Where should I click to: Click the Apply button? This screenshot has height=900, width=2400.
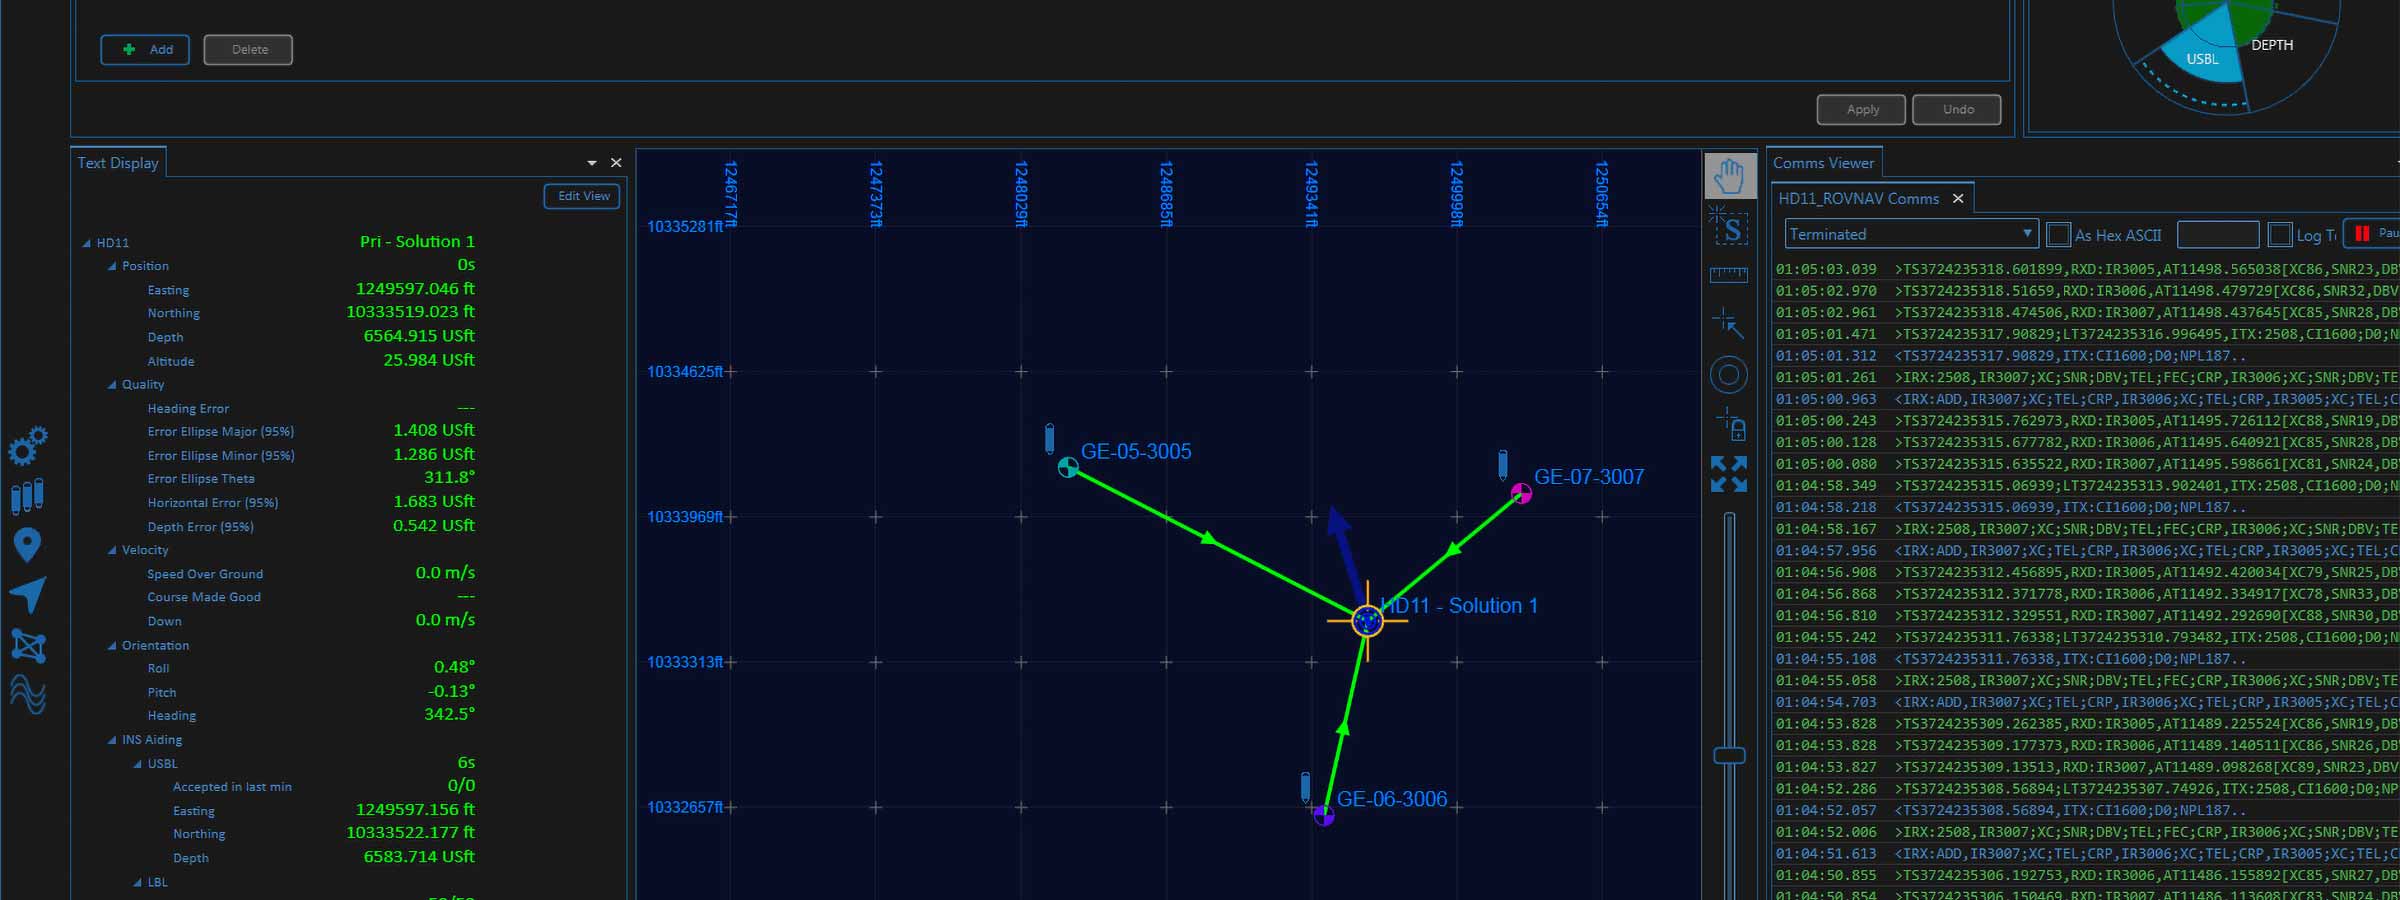[x=1862, y=109]
